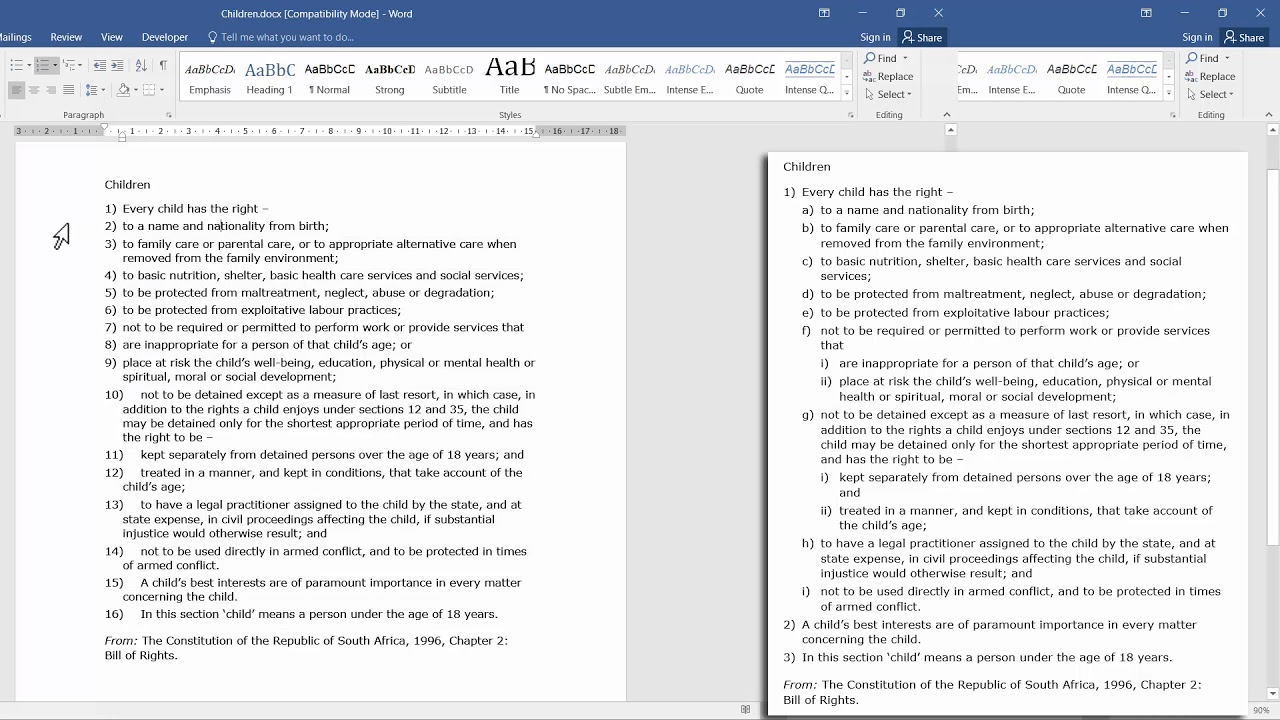The height and width of the screenshot is (720, 1280).
Task: Open the Developer tab
Action: coord(165,37)
